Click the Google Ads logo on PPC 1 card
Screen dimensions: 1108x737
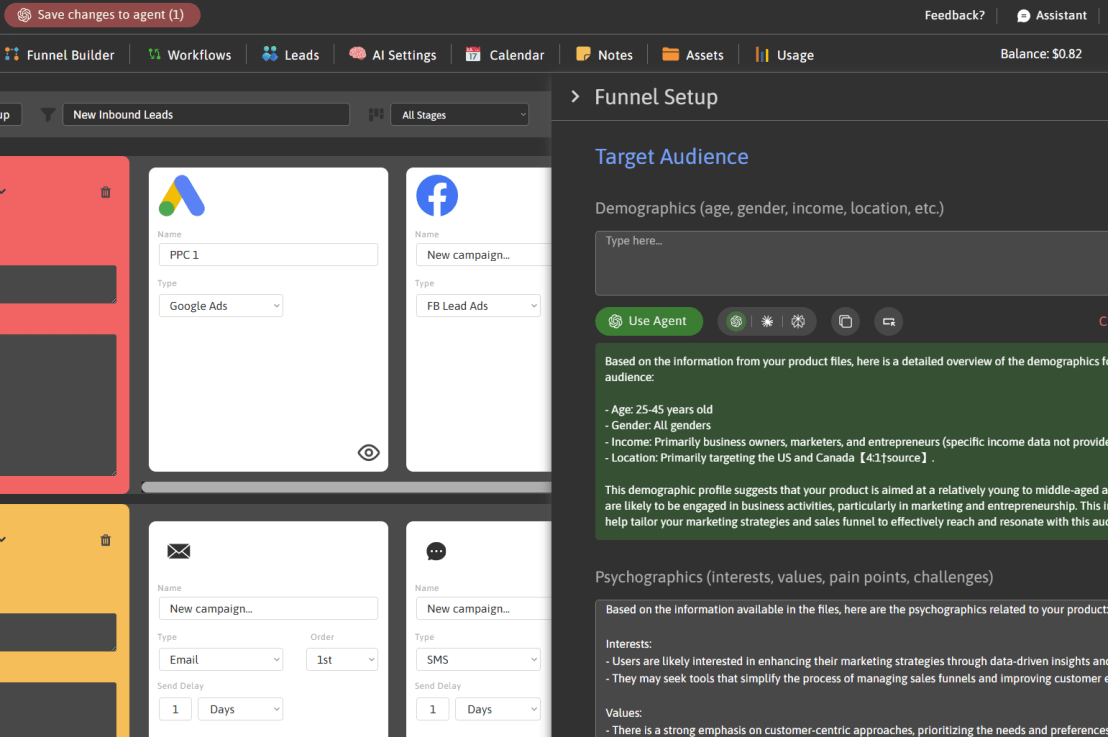(182, 196)
